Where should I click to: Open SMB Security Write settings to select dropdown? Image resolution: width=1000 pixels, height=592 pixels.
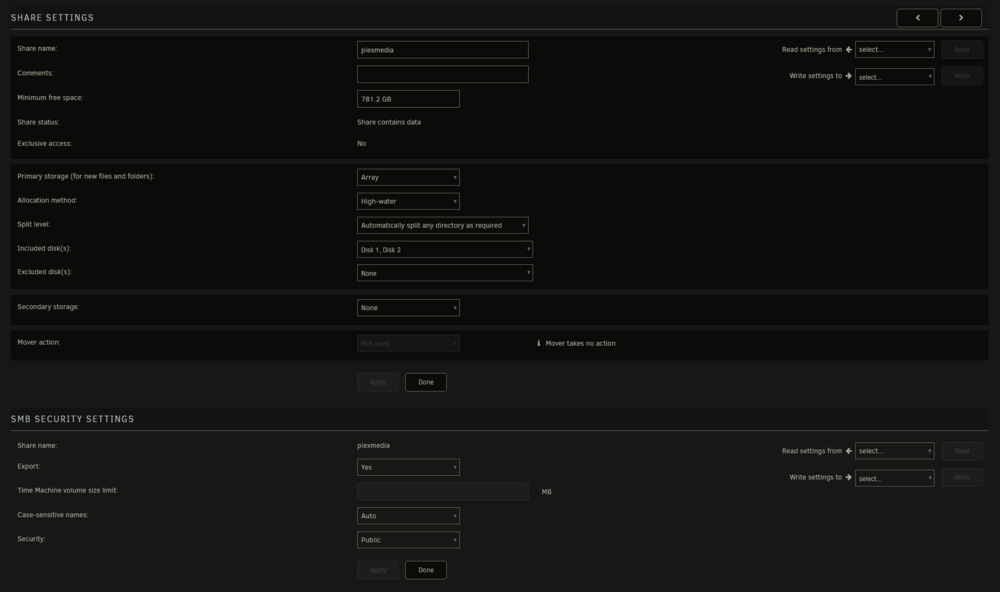click(894, 478)
